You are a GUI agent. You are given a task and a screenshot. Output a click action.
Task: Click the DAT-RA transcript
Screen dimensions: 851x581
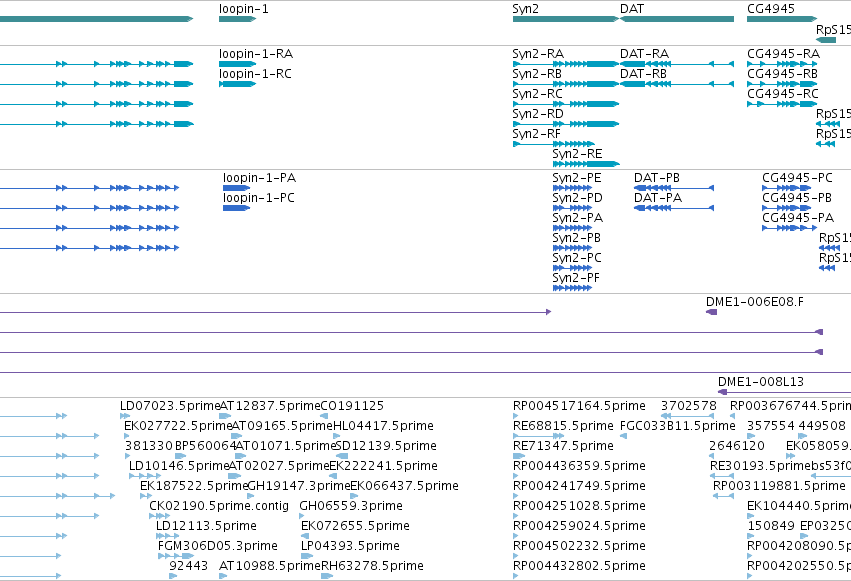(x=677, y=64)
